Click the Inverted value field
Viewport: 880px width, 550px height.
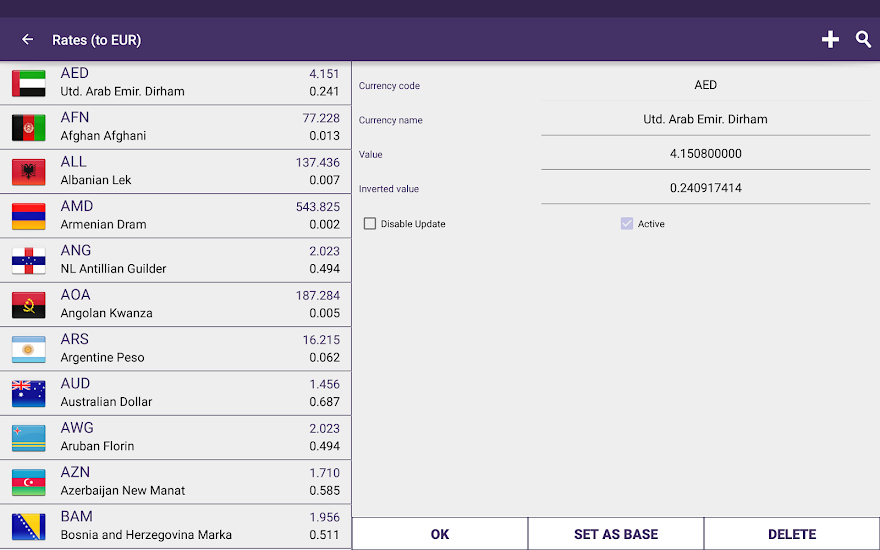[705, 188]
